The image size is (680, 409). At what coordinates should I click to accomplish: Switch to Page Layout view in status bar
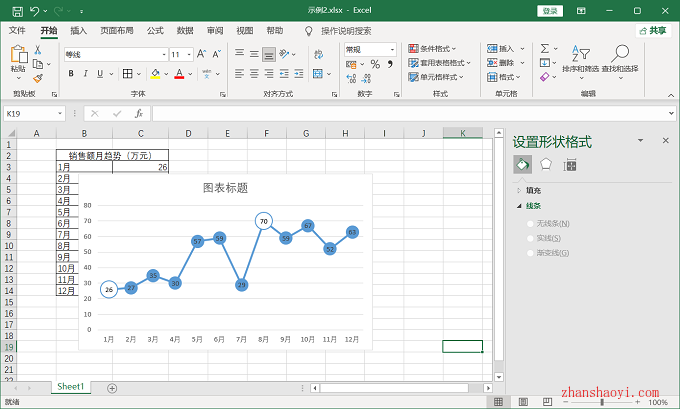tap(523, 402)
